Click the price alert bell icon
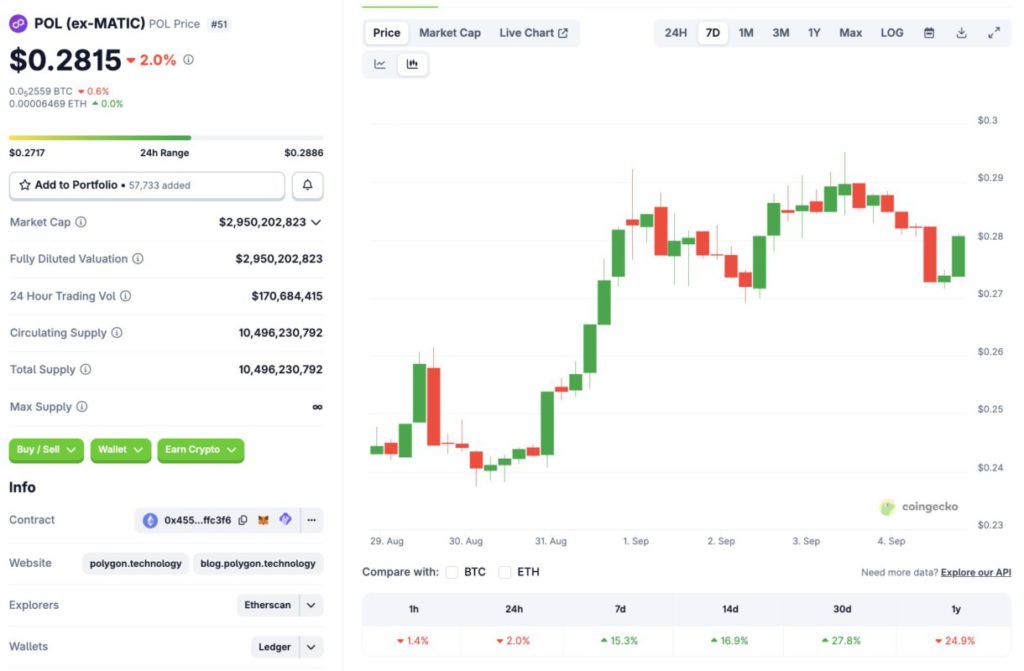The height and width of the screenshot is (671, 1024). point(308,185)
